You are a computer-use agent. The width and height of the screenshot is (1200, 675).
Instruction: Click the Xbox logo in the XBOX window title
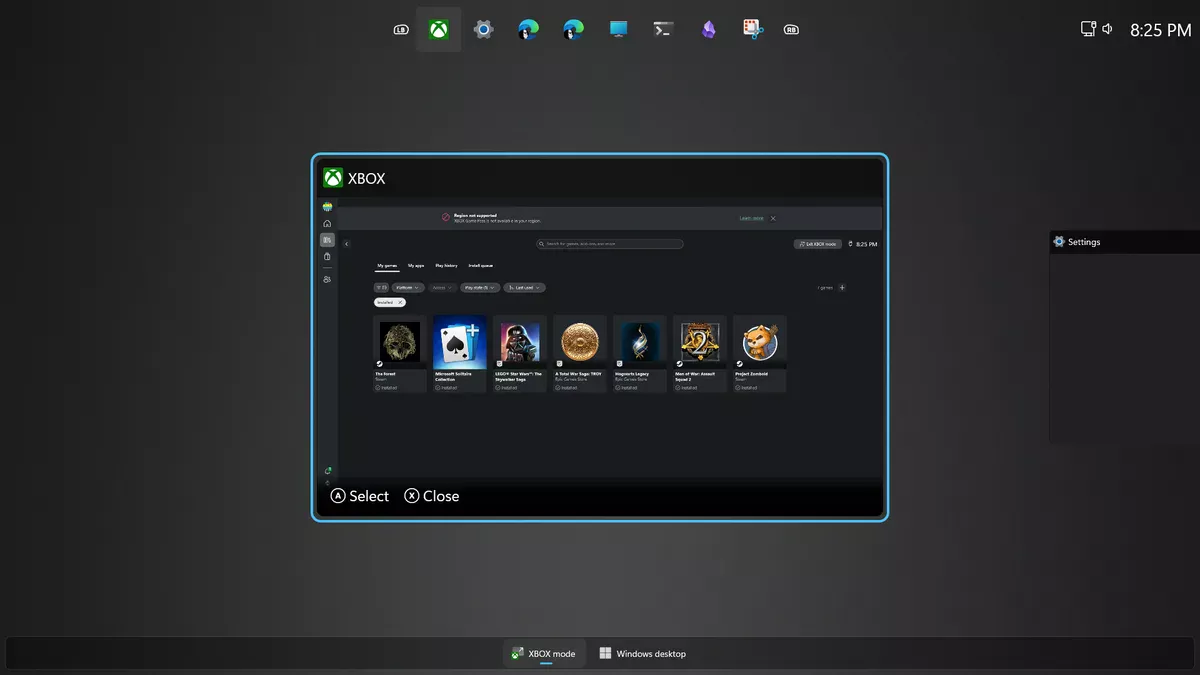pyautogui.click(x=333, y=178)
